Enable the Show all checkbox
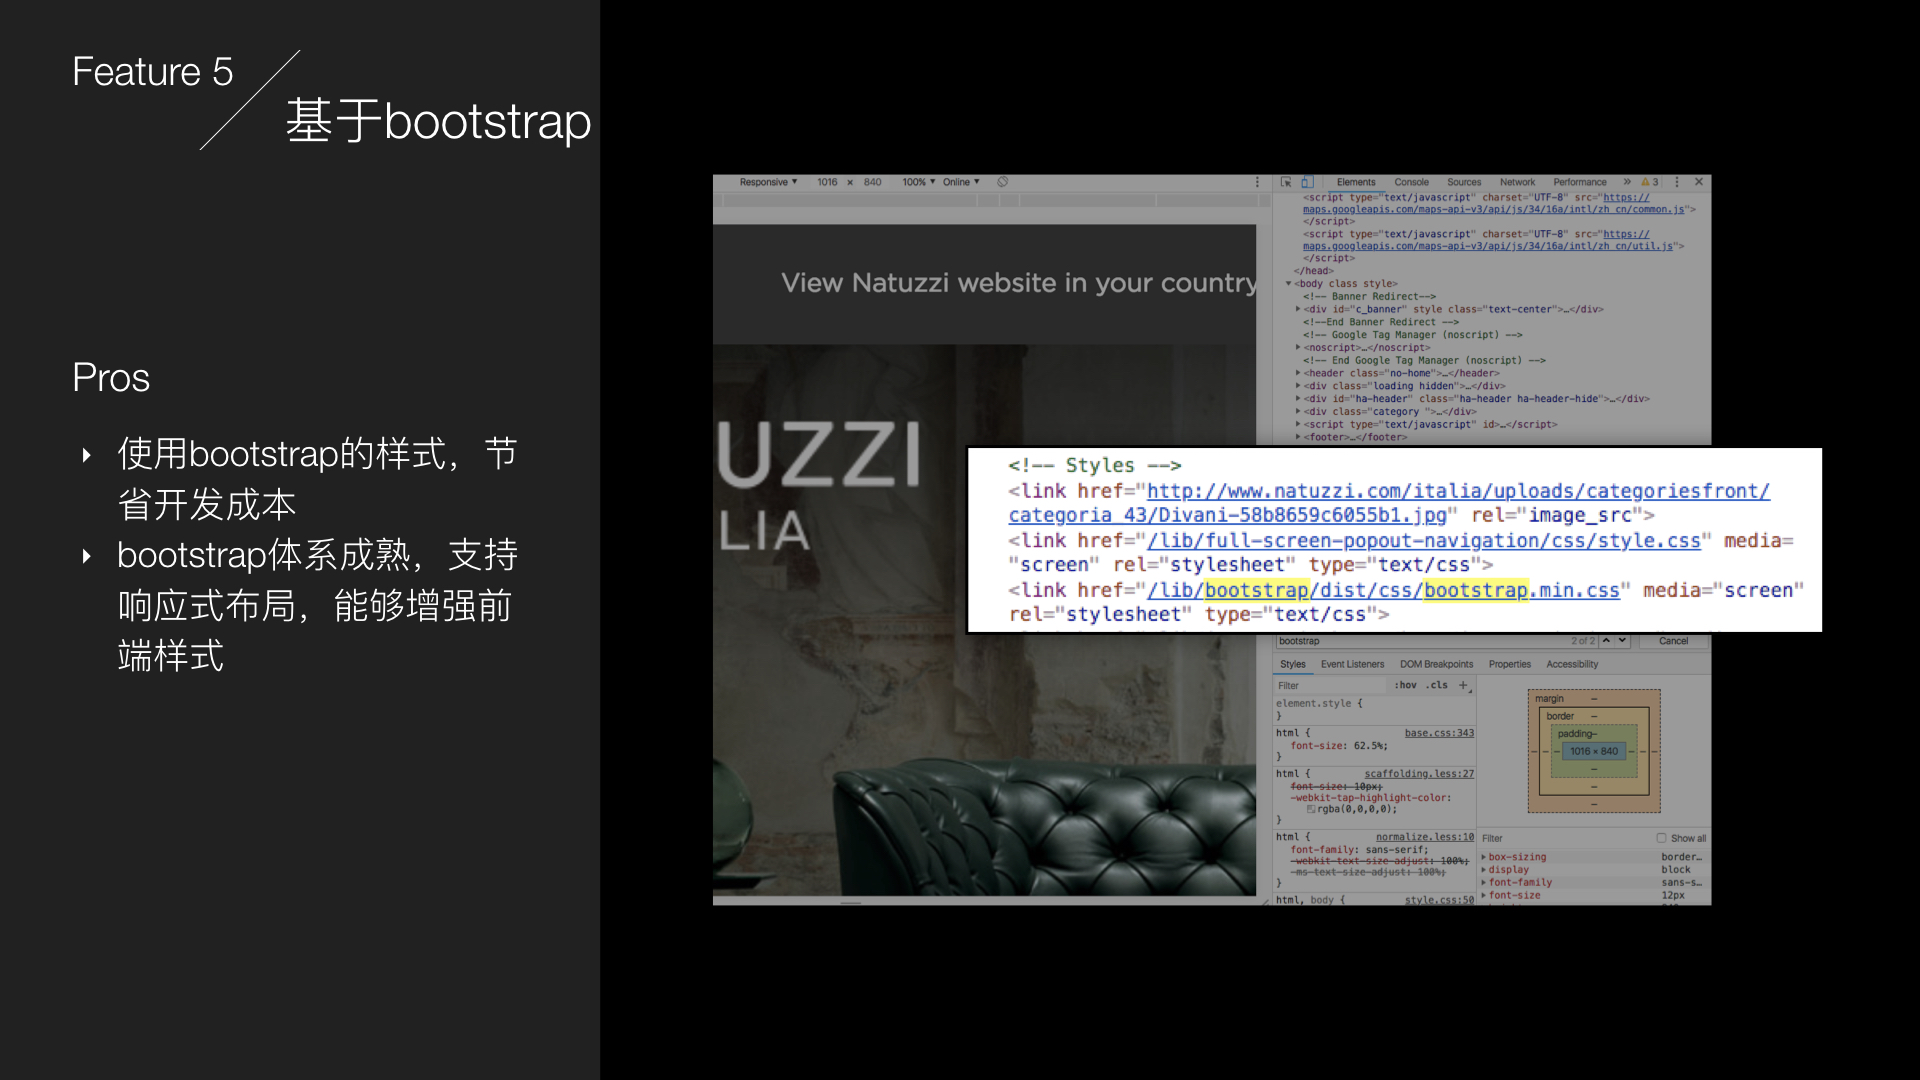Image resolution: width=1920 pixels, height=1080 pixels. 1661,838
